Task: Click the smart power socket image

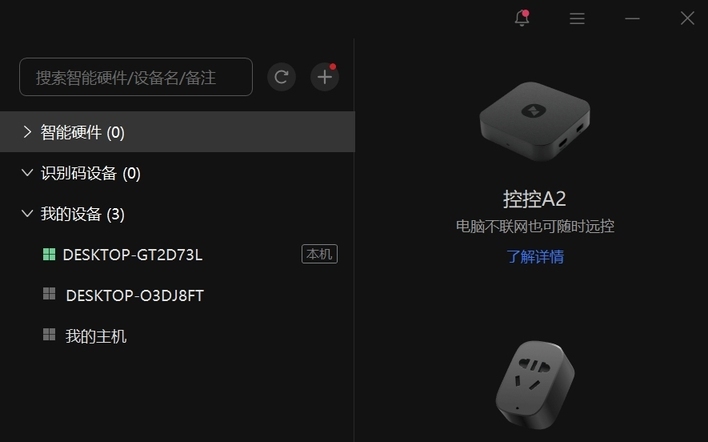Action: coord(535,385)
